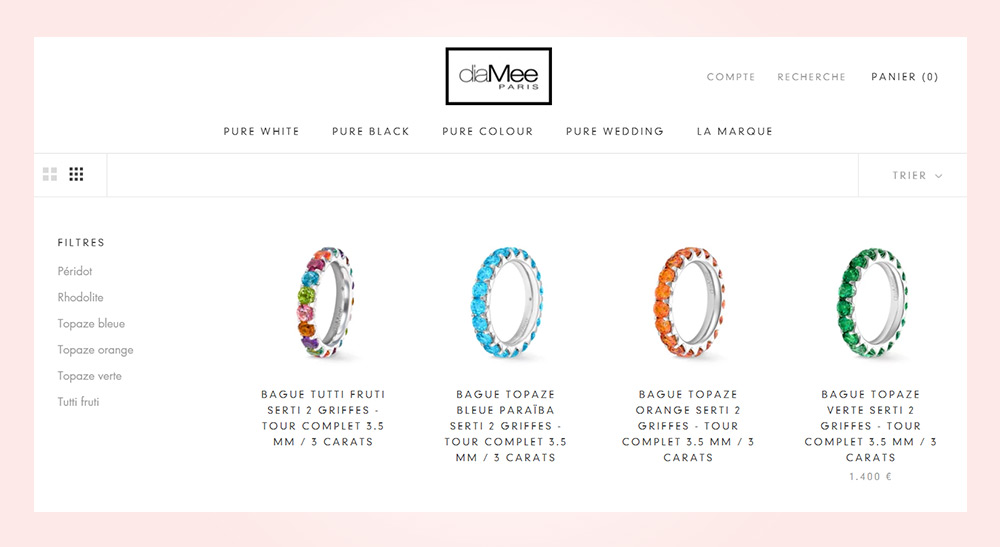Open the Recherche search link
Image resolution: width=1000 pixels, height=547 pixels.
811,77
